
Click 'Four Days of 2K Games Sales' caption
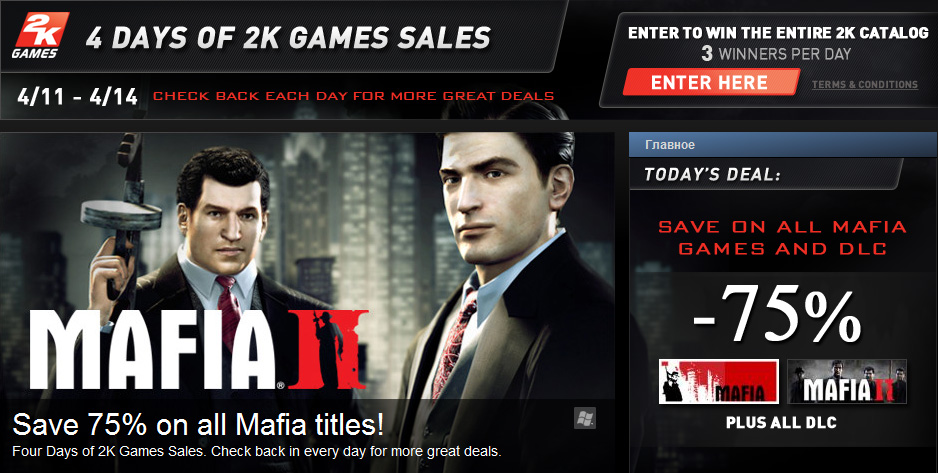[257, 451]
